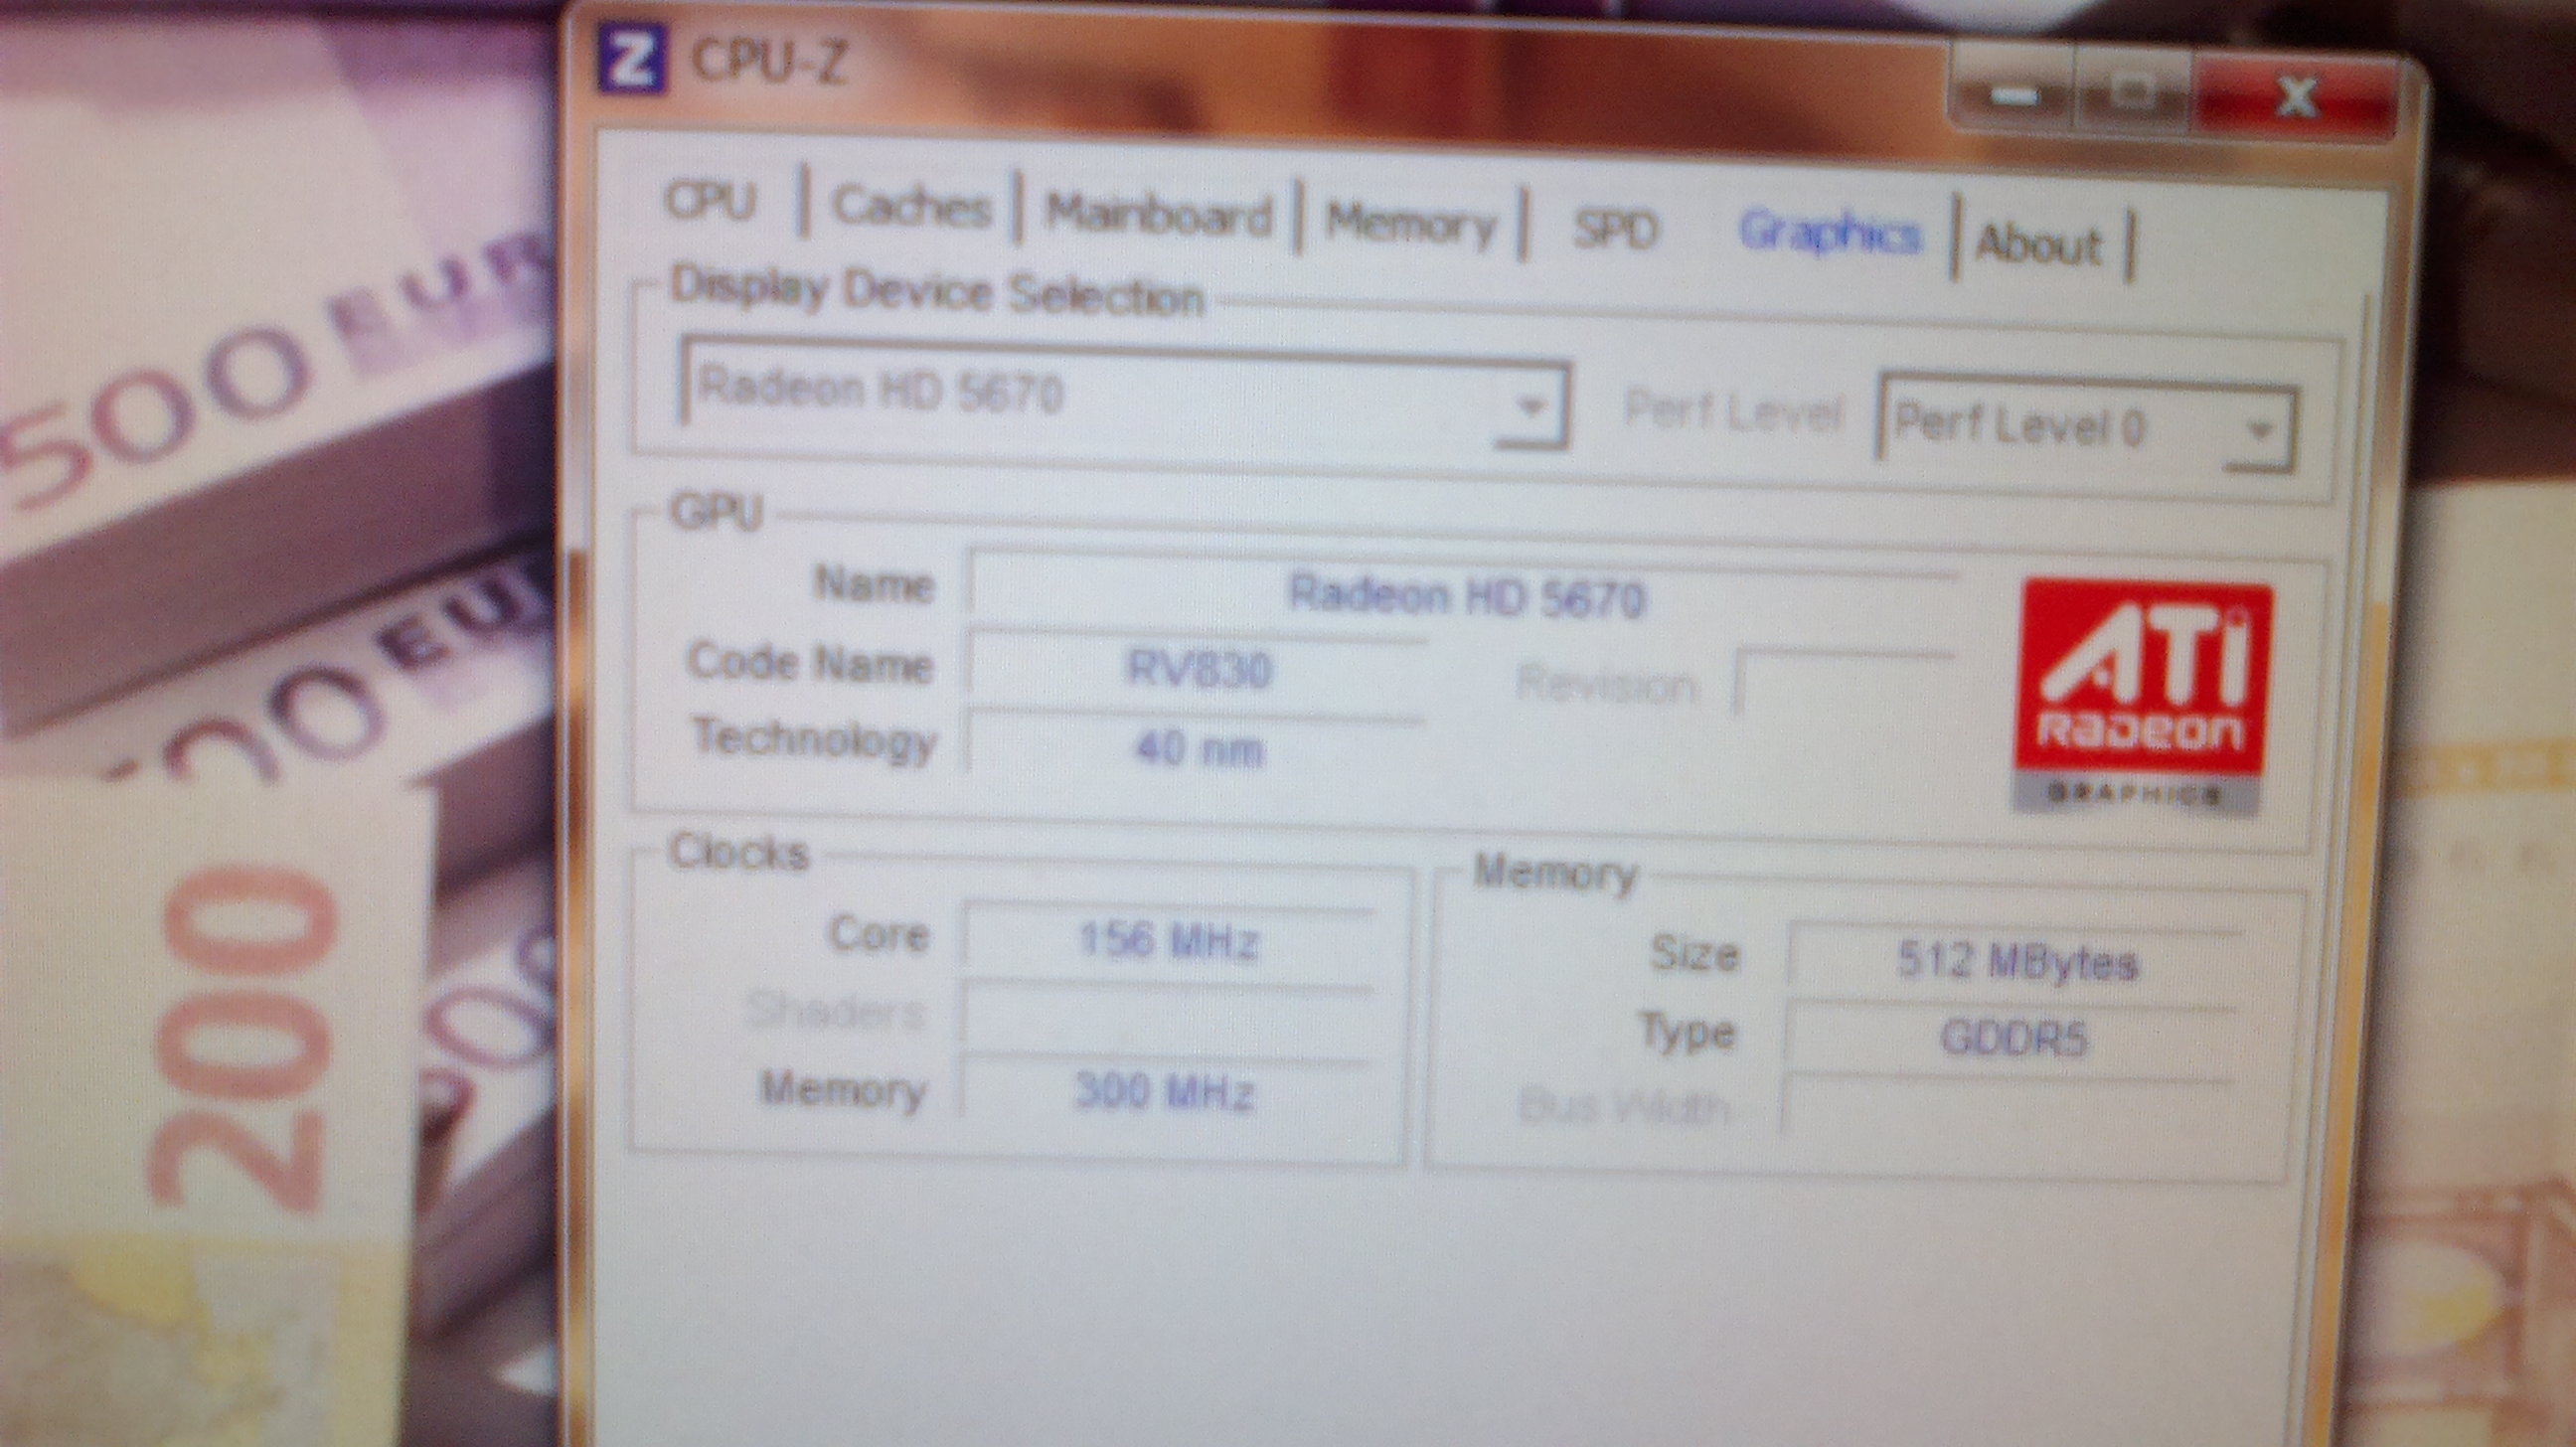Click the Core clock 156 MHz field
Viewport: 2576px width, 1447px height.
coord(1168,941)
